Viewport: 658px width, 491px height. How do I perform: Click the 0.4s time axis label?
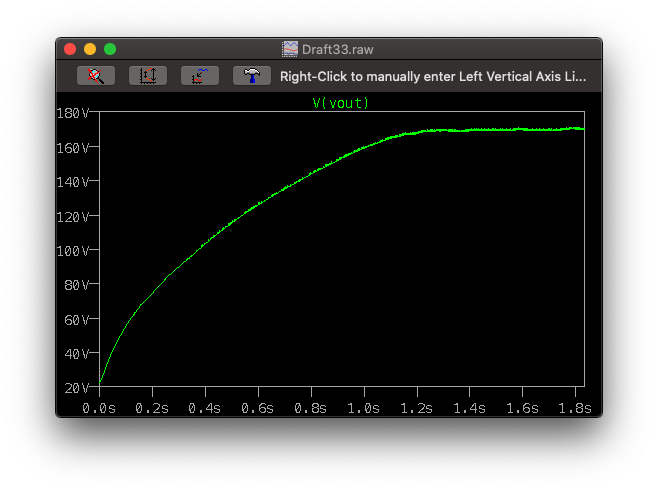pyautogui.click(x=204, y=408)
